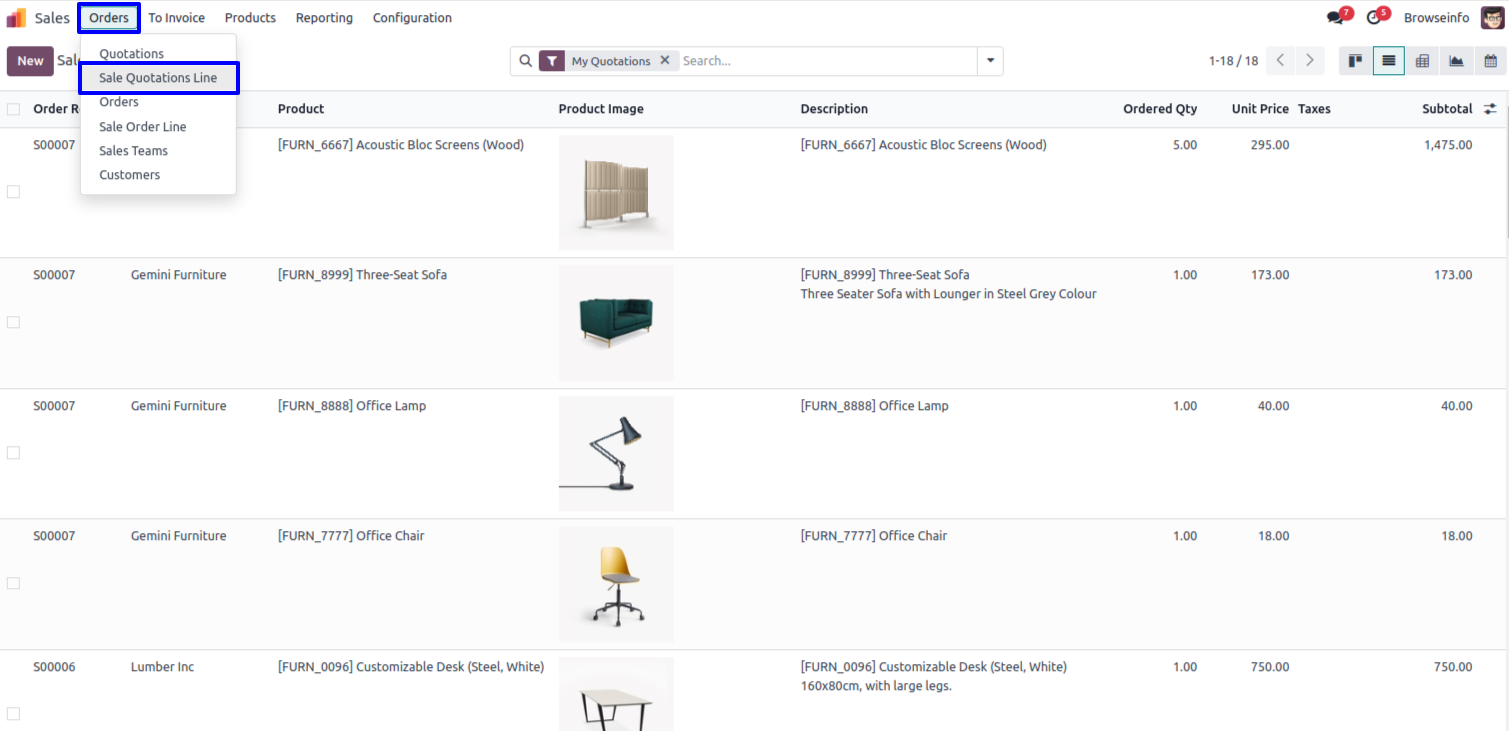Select the Office Lamp row checkbox

pyautogui.click(x=13, y=453)
